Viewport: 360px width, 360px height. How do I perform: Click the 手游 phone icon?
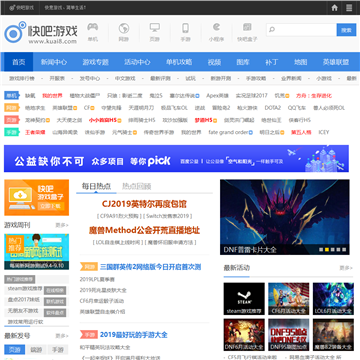185,28
